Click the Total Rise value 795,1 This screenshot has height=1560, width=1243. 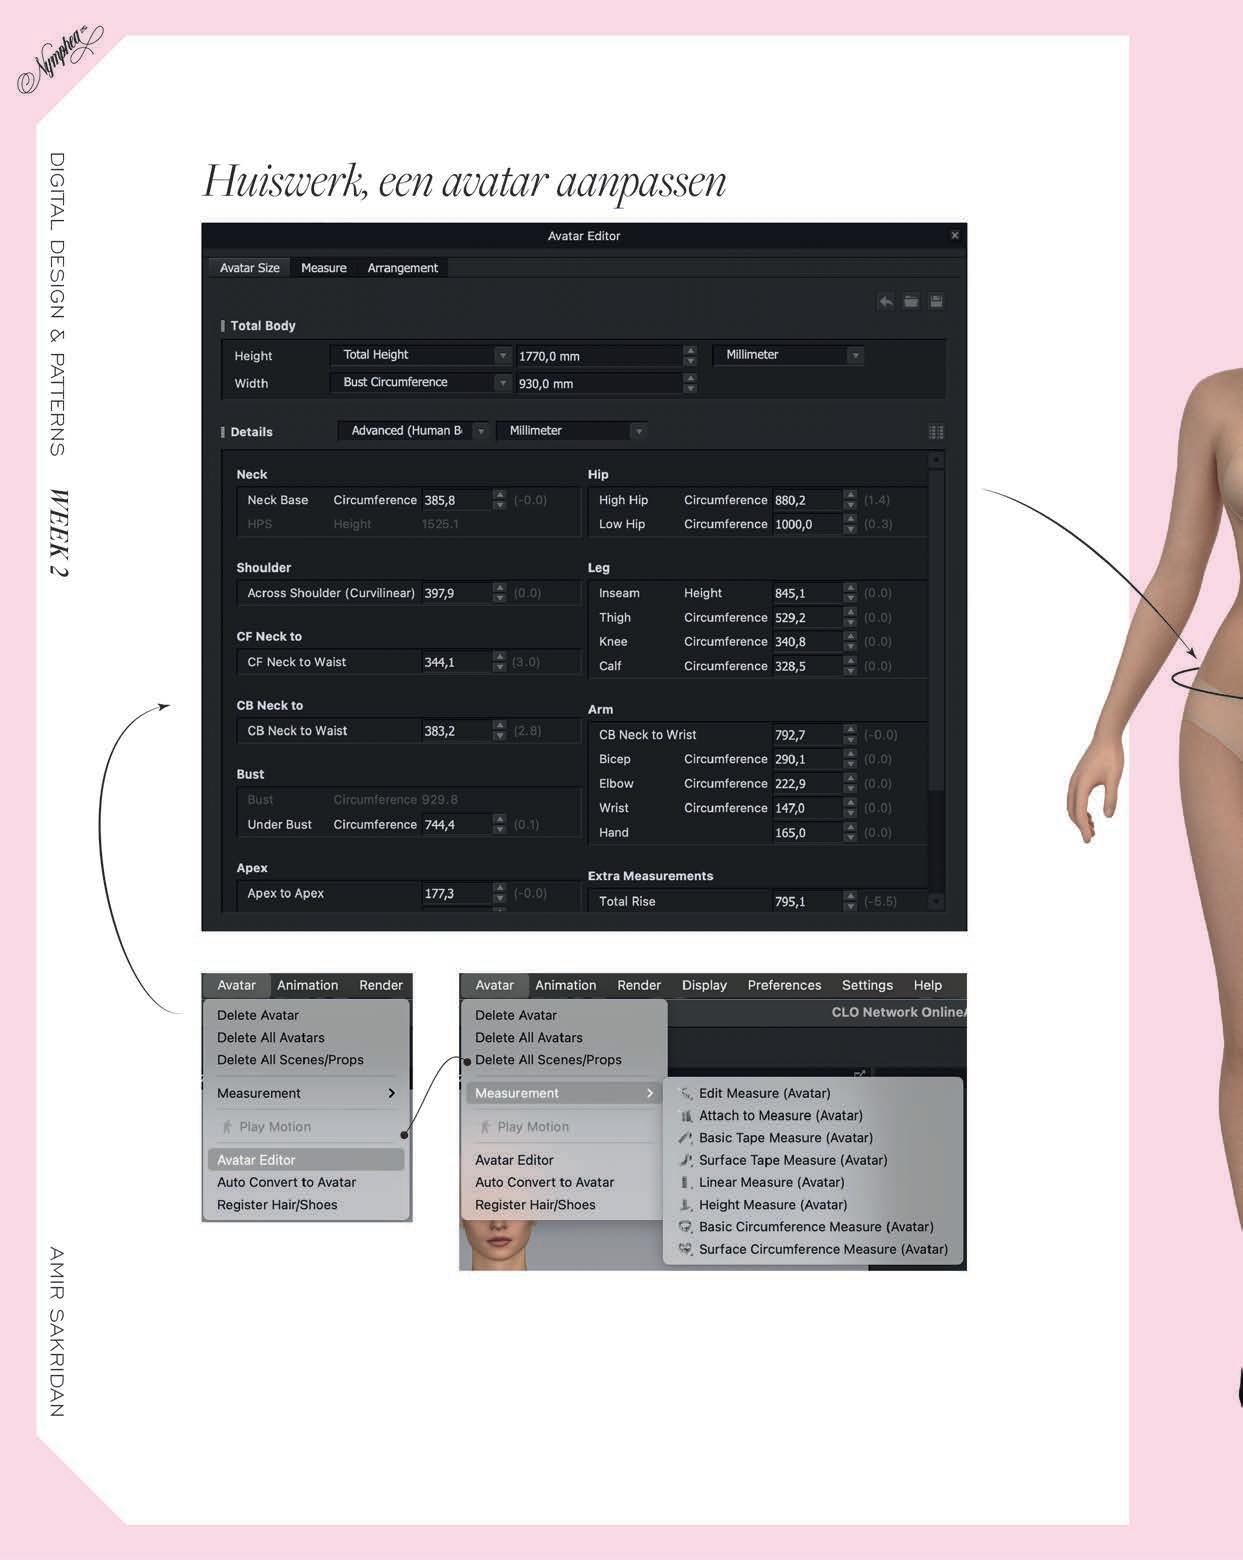(x=807, y=901)
